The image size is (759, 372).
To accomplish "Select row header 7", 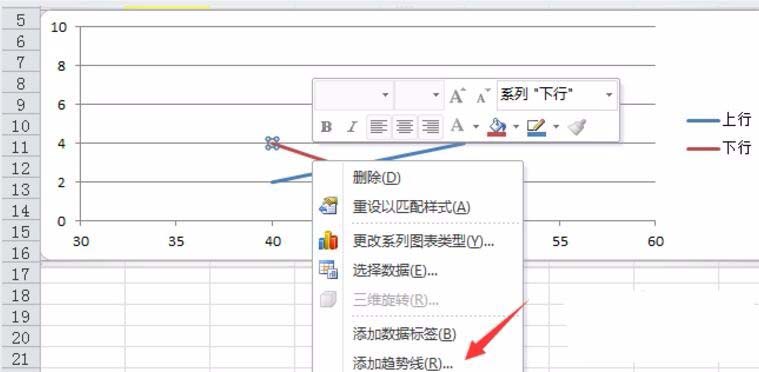I will click(20, 62).
